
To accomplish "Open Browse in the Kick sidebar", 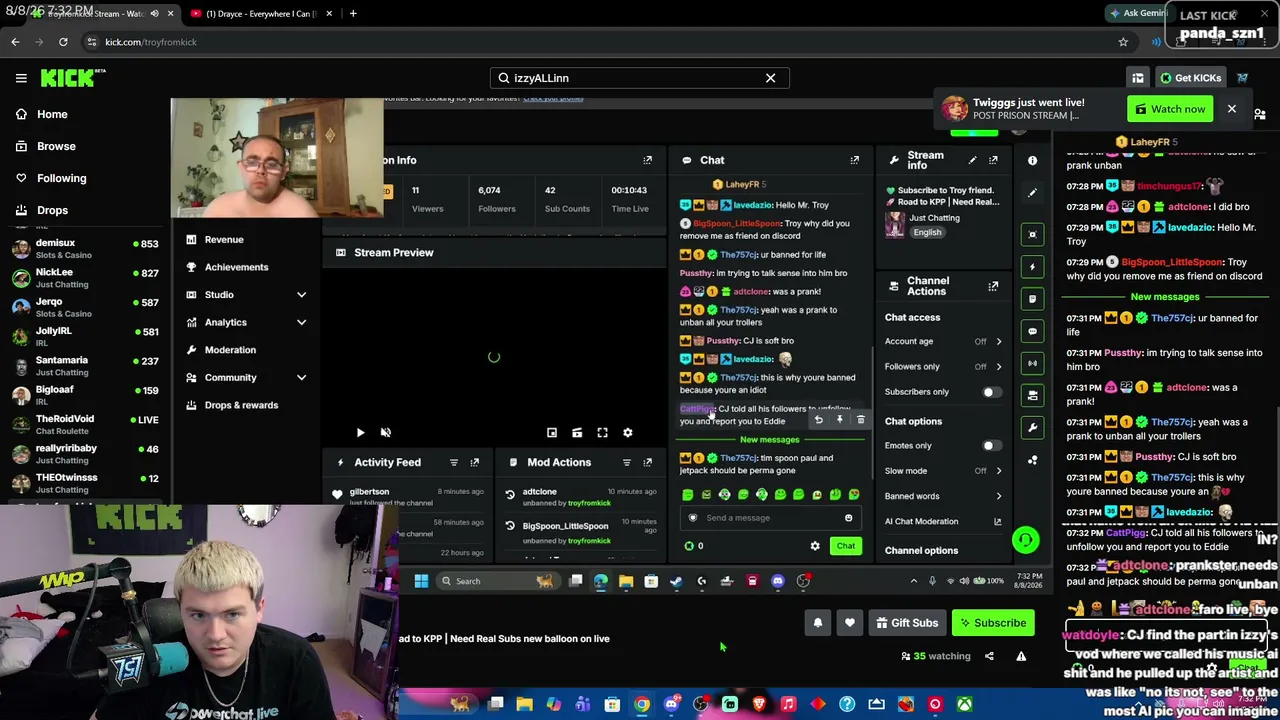I will pos(56,146).
